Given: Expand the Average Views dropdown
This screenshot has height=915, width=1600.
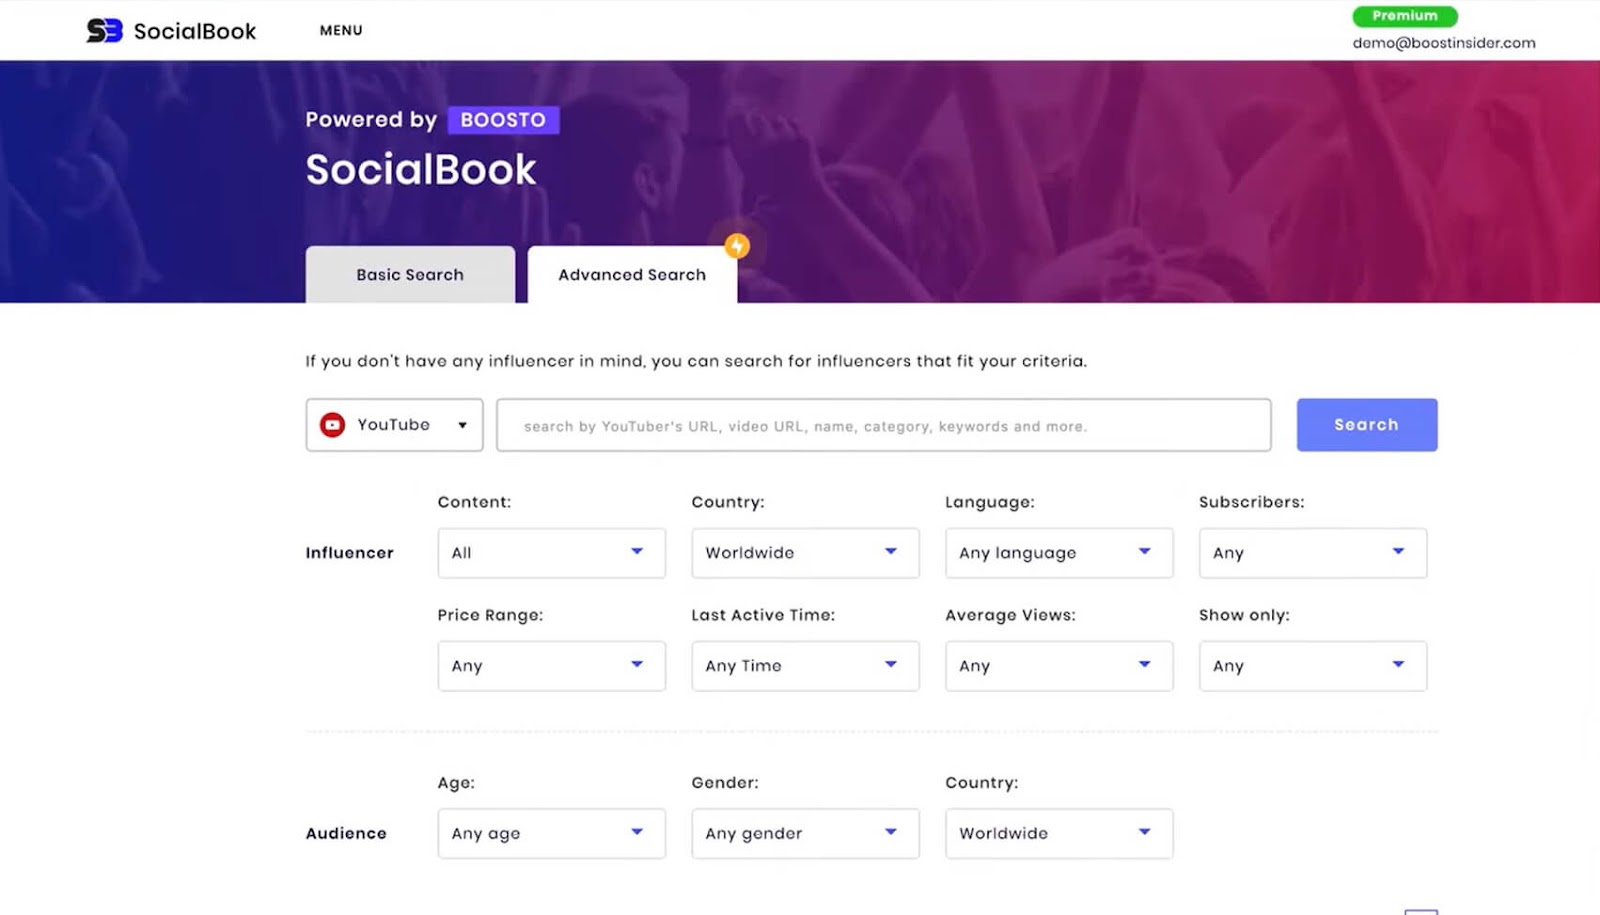Looking at the screenshot, I should coord(1059,666).
